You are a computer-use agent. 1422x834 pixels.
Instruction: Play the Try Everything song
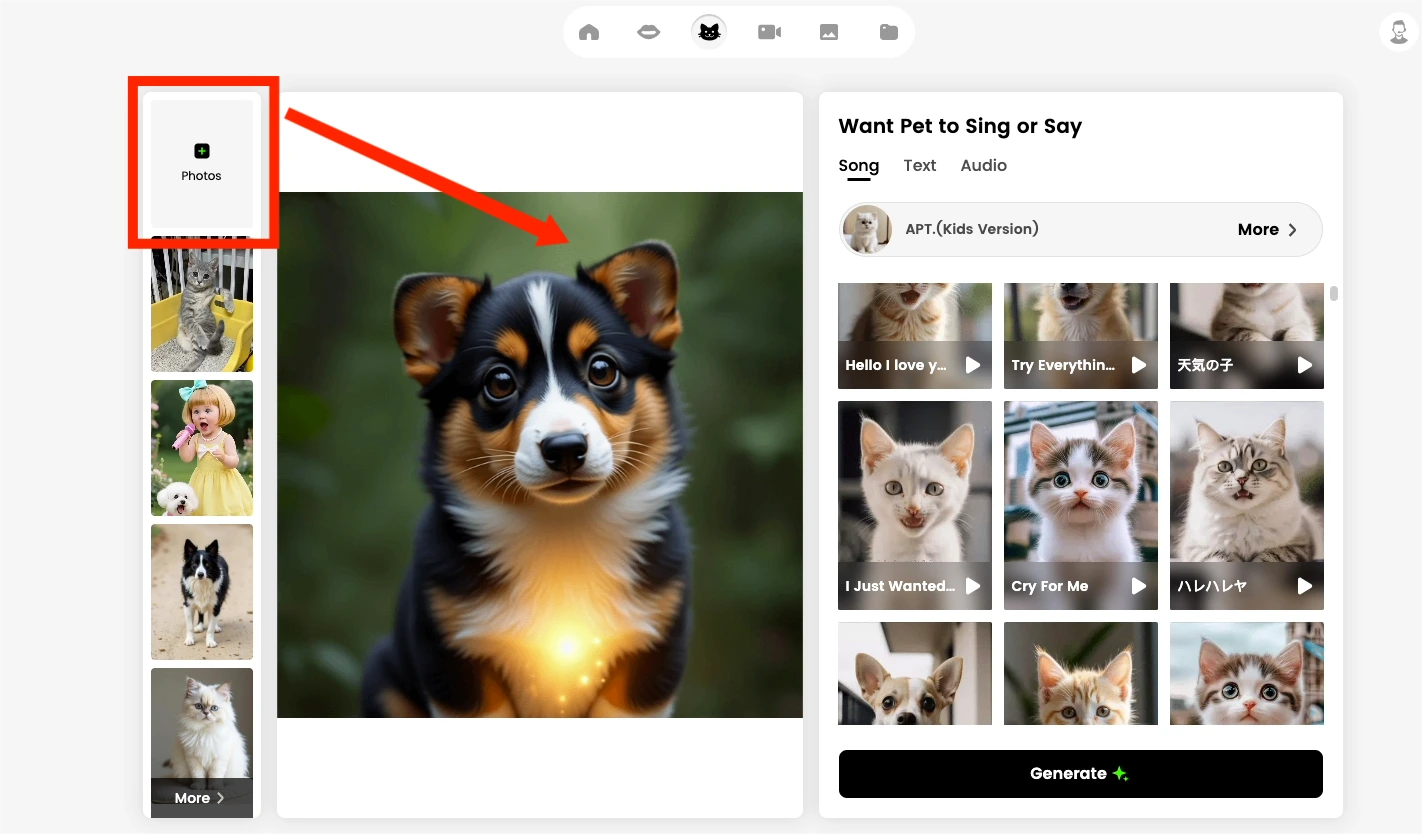(1138, 365)
